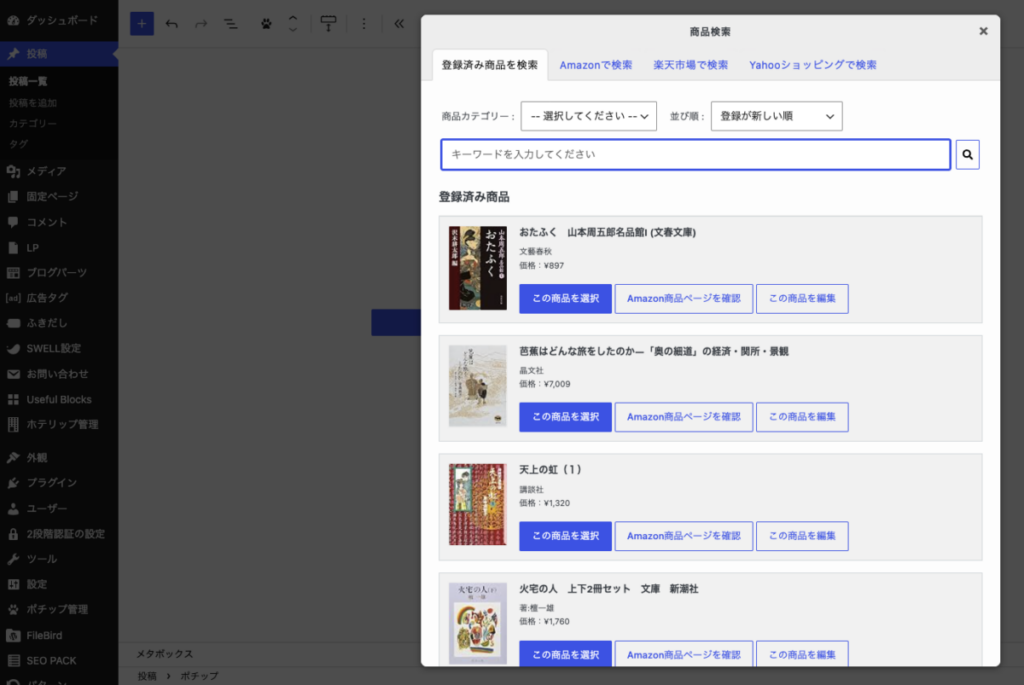Open the block options three-dot menu
The height and width of the screenshot is (685, 1024).
click(364, 24)
